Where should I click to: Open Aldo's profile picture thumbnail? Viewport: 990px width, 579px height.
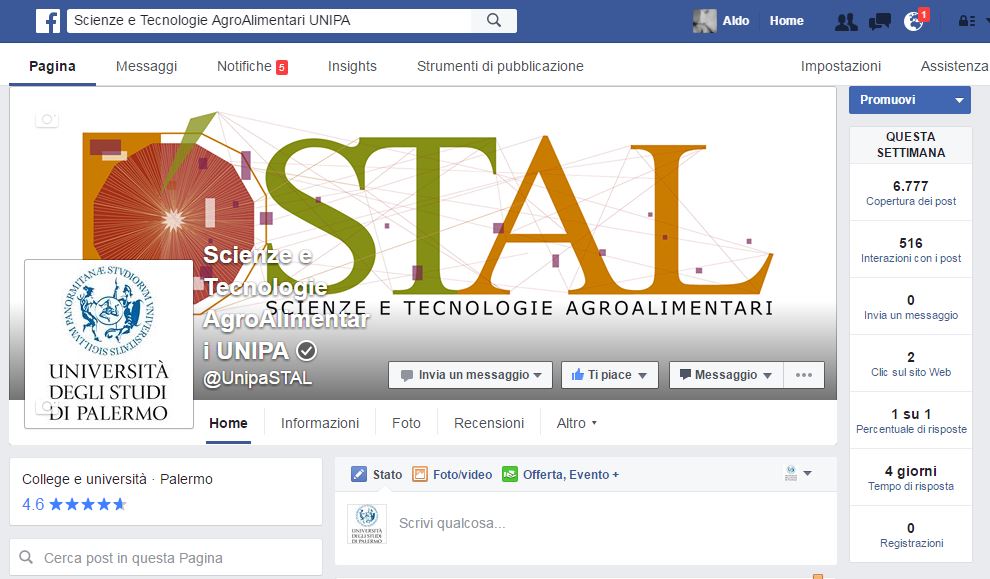704,21
